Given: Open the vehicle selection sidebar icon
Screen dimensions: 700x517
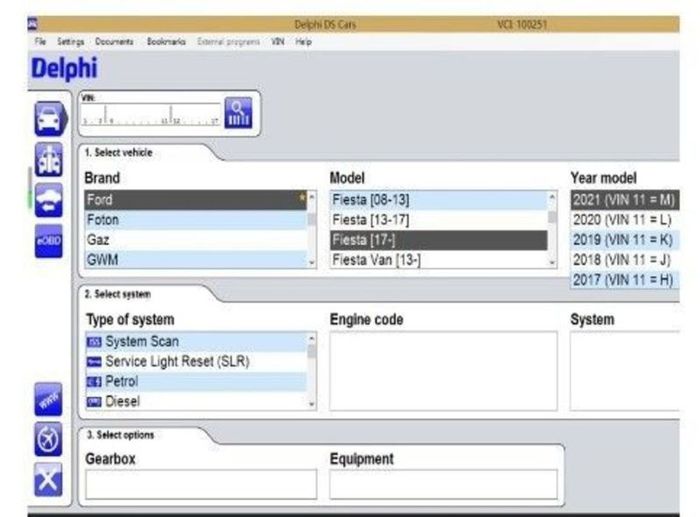Looking at the screenshot, I should (50, 118).
